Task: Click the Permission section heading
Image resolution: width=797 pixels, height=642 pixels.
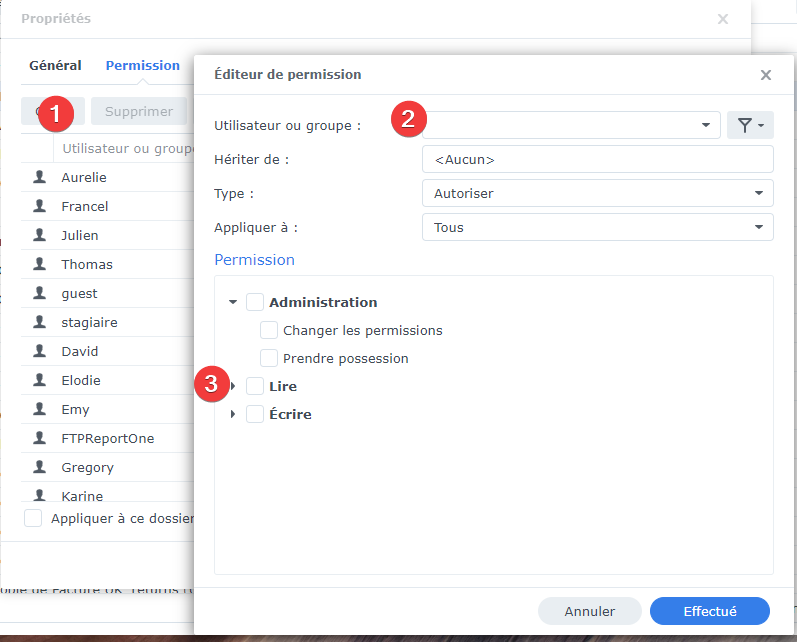Action: point(255,260)
